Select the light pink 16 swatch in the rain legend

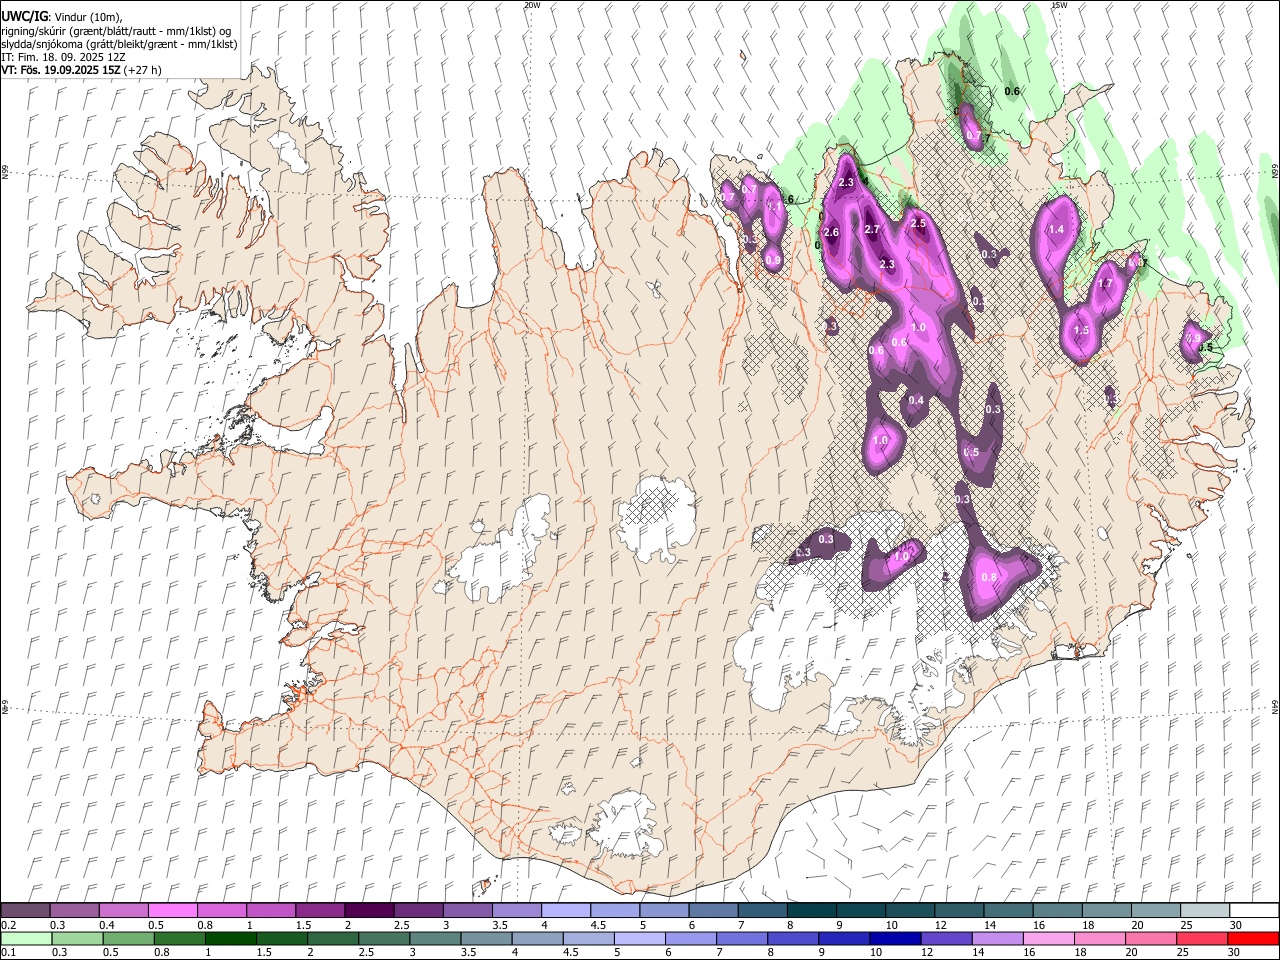[1048, 938]
